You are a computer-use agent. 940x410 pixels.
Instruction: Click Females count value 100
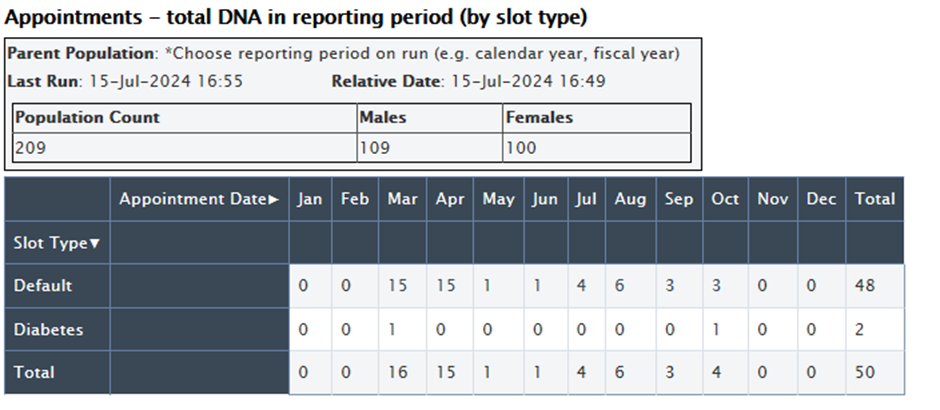tap(521, 147)
